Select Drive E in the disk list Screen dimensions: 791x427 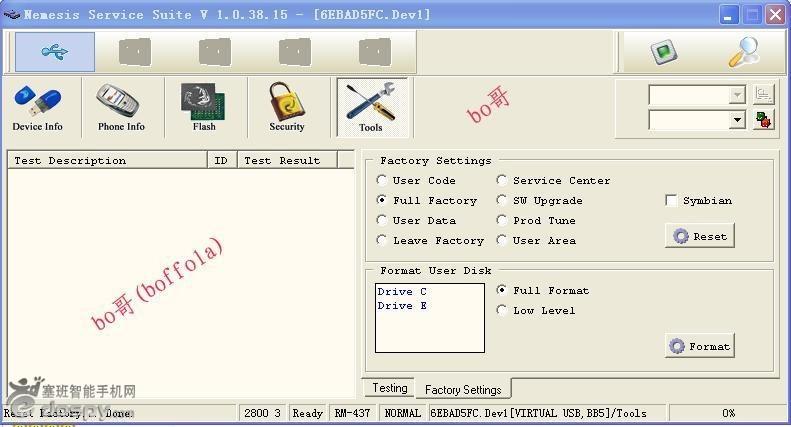click(x=402, y=306)
